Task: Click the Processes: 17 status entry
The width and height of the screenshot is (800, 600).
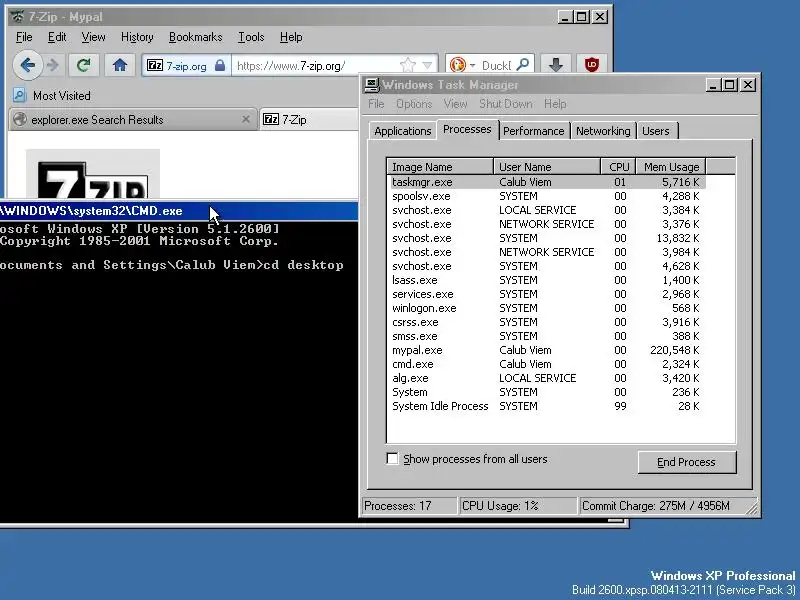Action: [x=410, y=506]
